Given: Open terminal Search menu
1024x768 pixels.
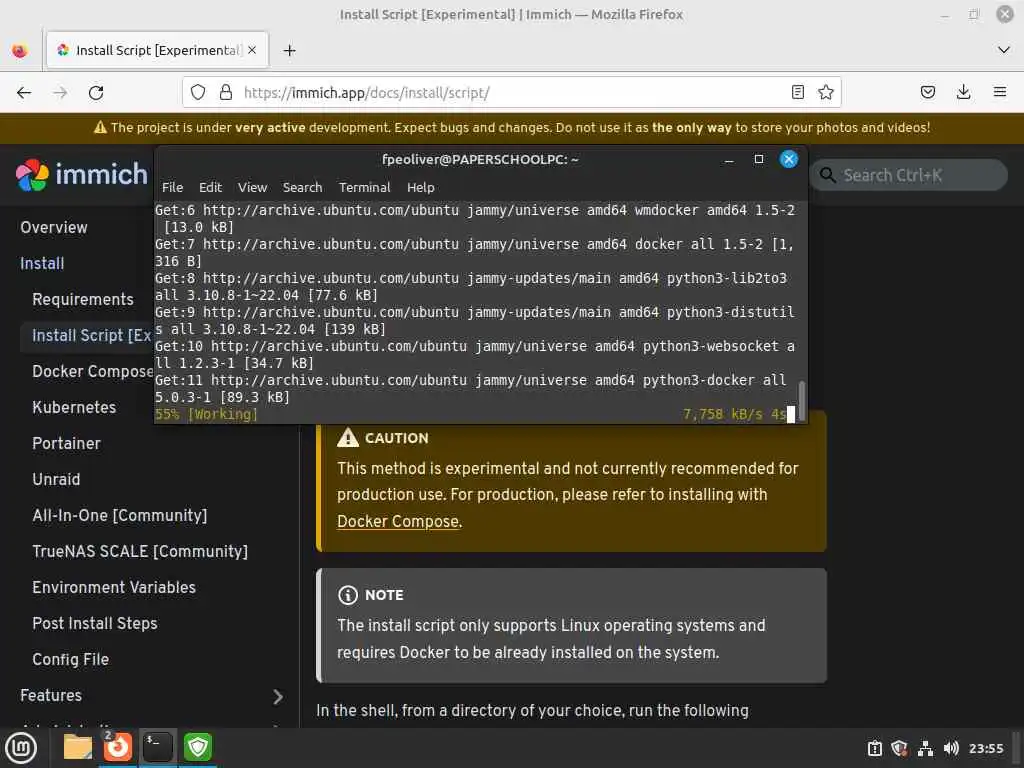Looking at the screenshot, I should click(x=302, y=187).
